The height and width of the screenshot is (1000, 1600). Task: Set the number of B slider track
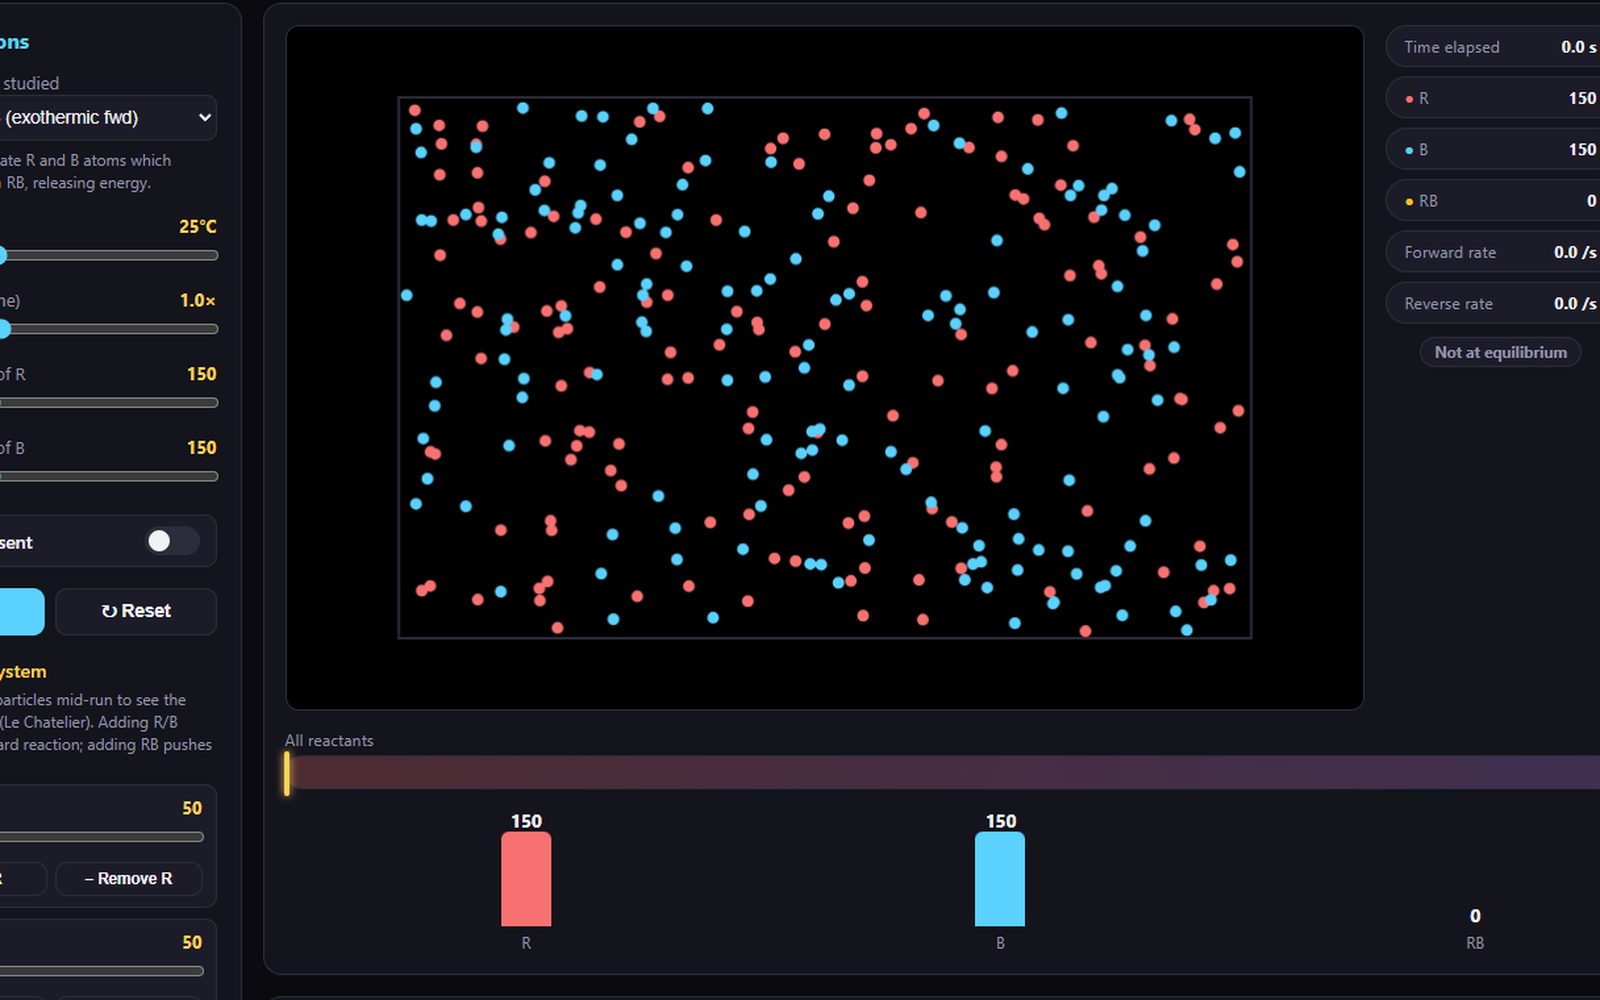[x=109, y=477]
